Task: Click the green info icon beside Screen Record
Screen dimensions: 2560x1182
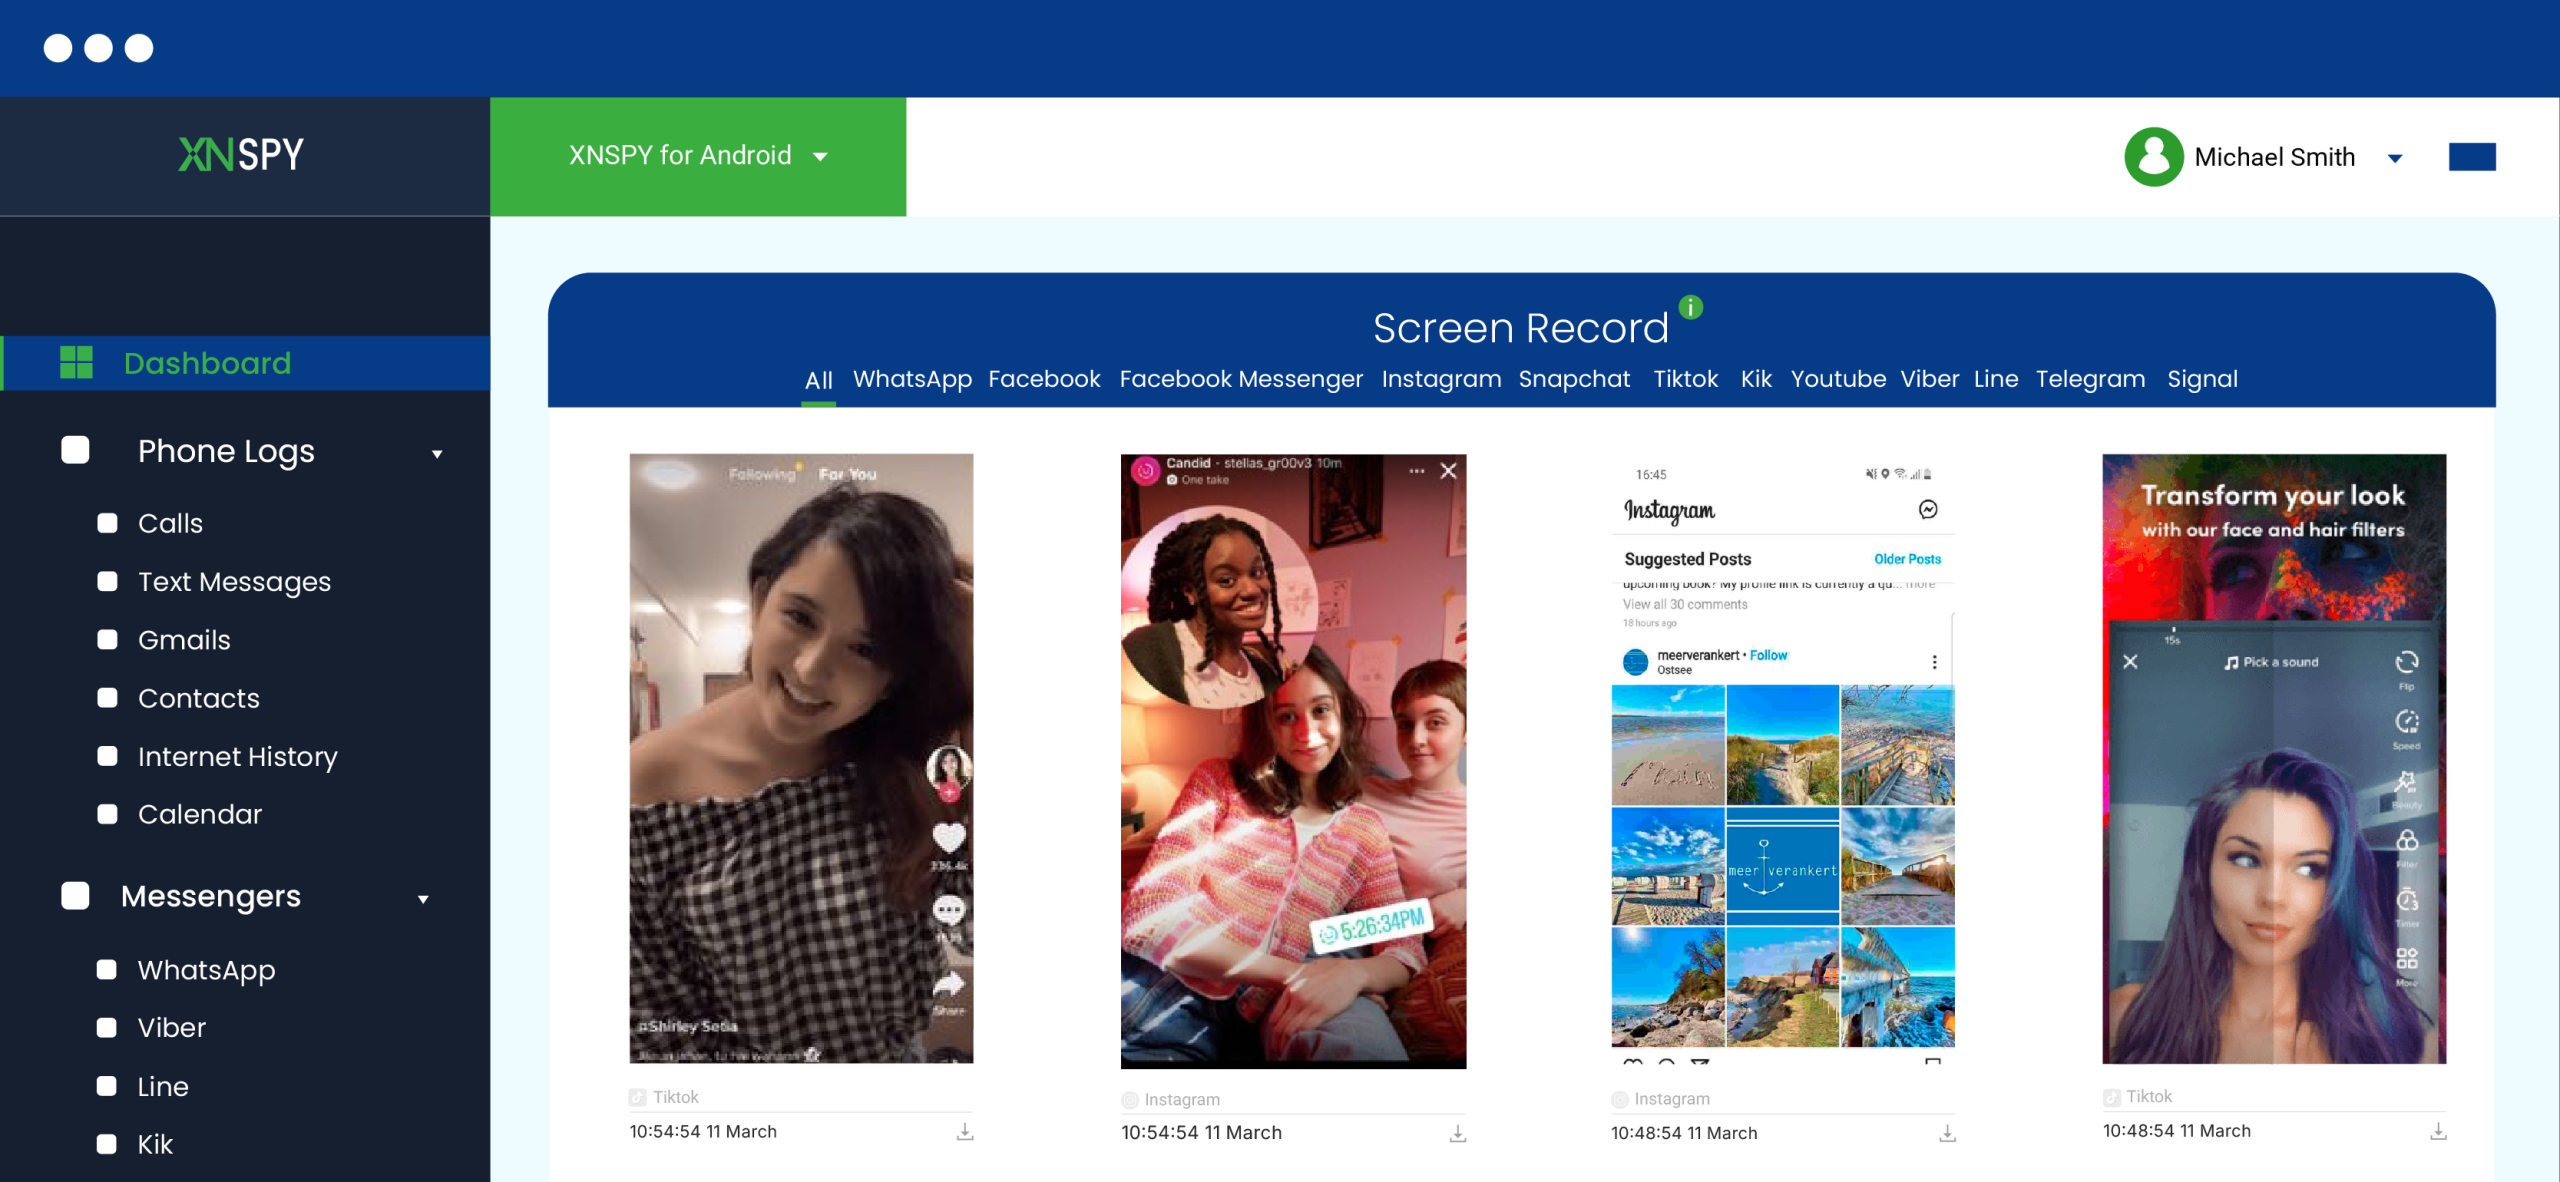Action: tap(1690, 308)
